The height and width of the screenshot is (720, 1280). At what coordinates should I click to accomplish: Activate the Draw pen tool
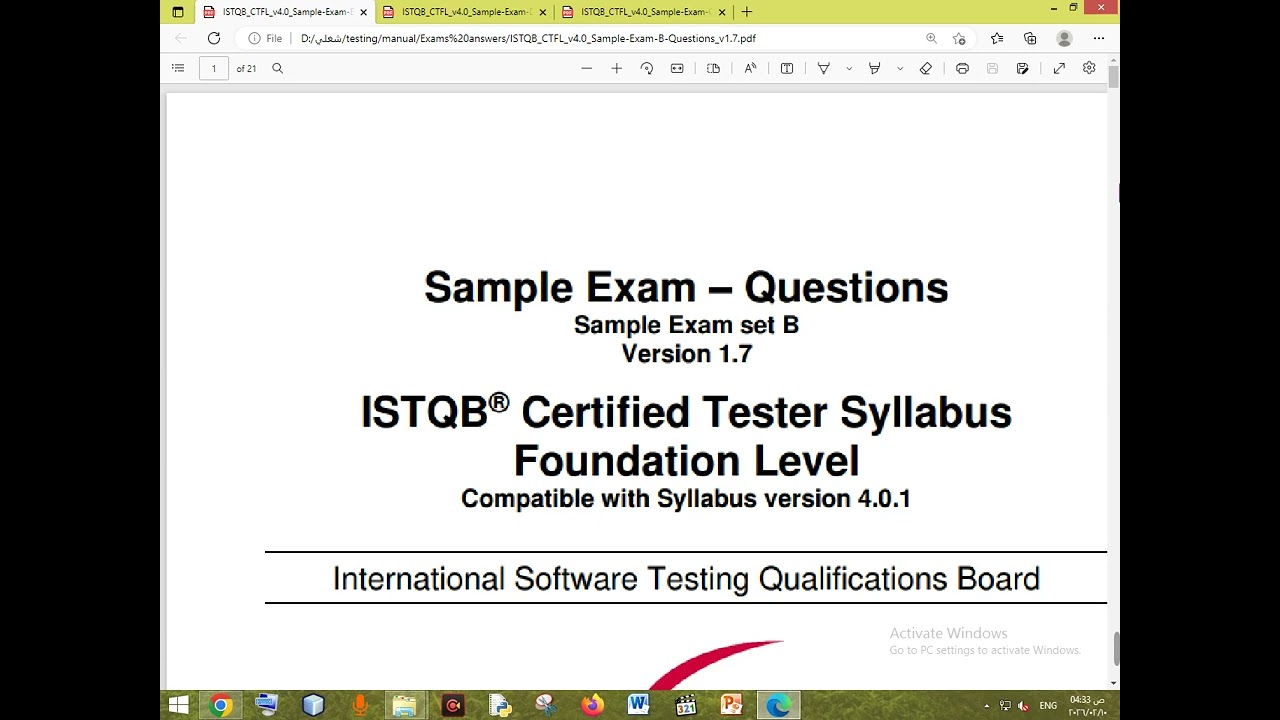(x=824, y=68)
